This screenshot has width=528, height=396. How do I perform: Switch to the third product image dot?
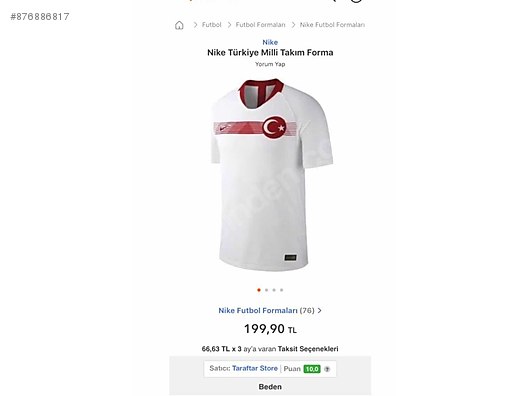pyautogui.click(x=274, y=290)
